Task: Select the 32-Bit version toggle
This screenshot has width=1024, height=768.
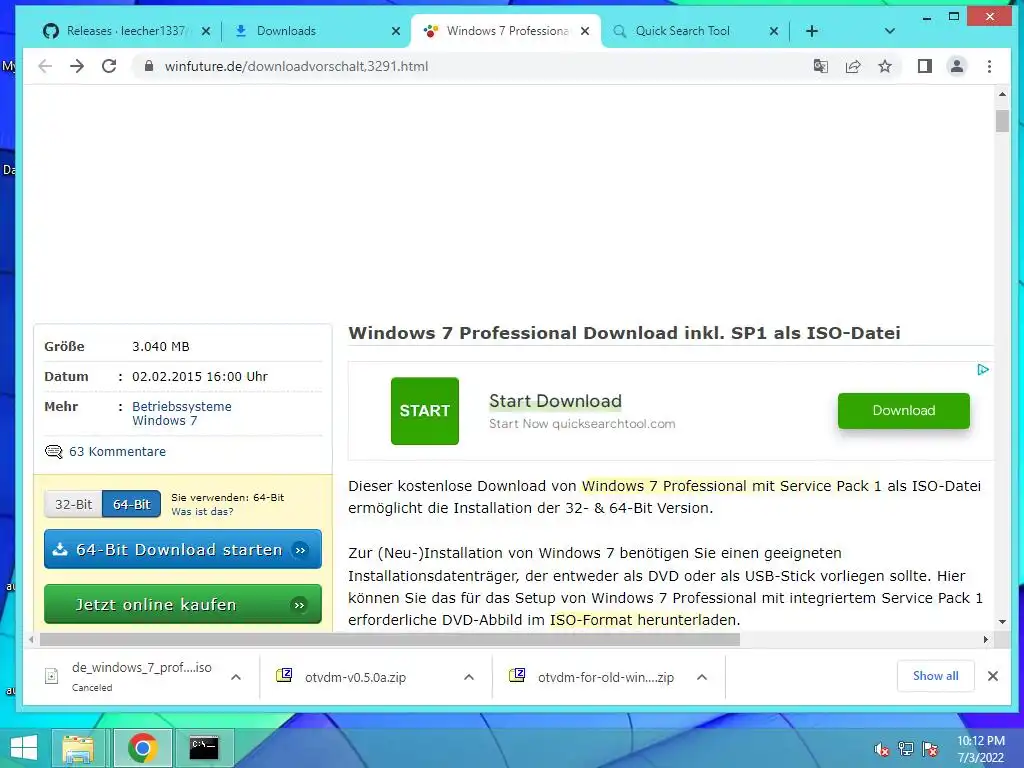Action: [x=73, y=504]
